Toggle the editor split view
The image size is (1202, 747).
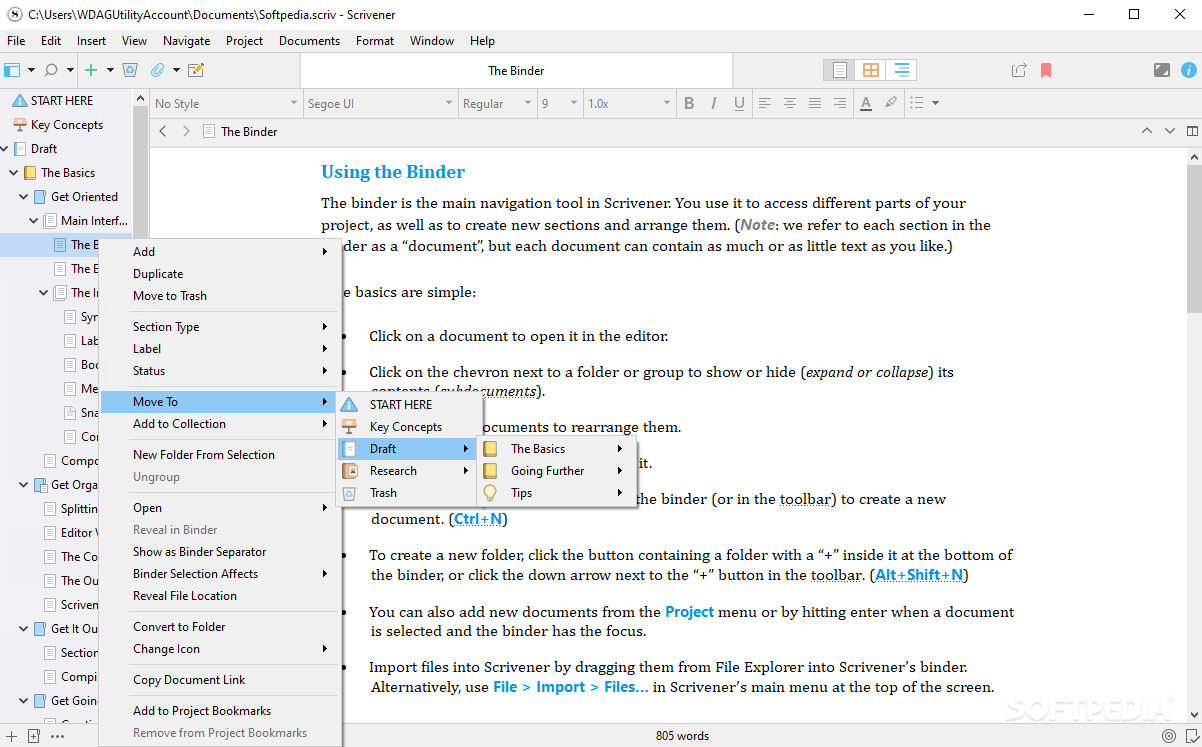coord(1192,131)
